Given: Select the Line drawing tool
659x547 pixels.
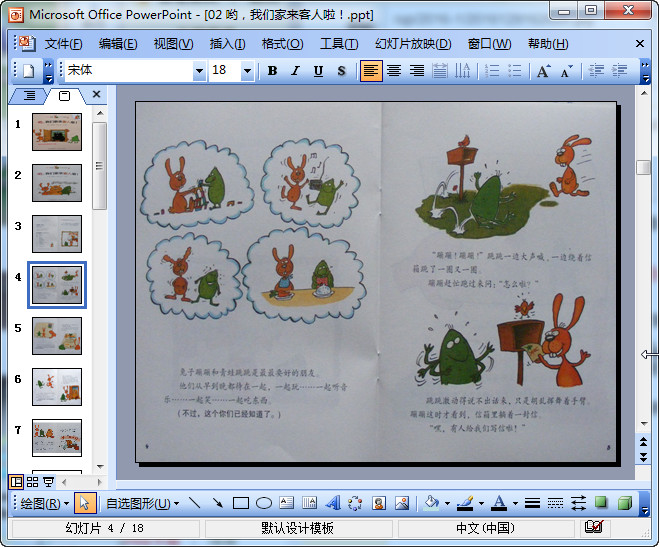Looking at the screenshot, I should pyautogui.click(x=195, y=503).
